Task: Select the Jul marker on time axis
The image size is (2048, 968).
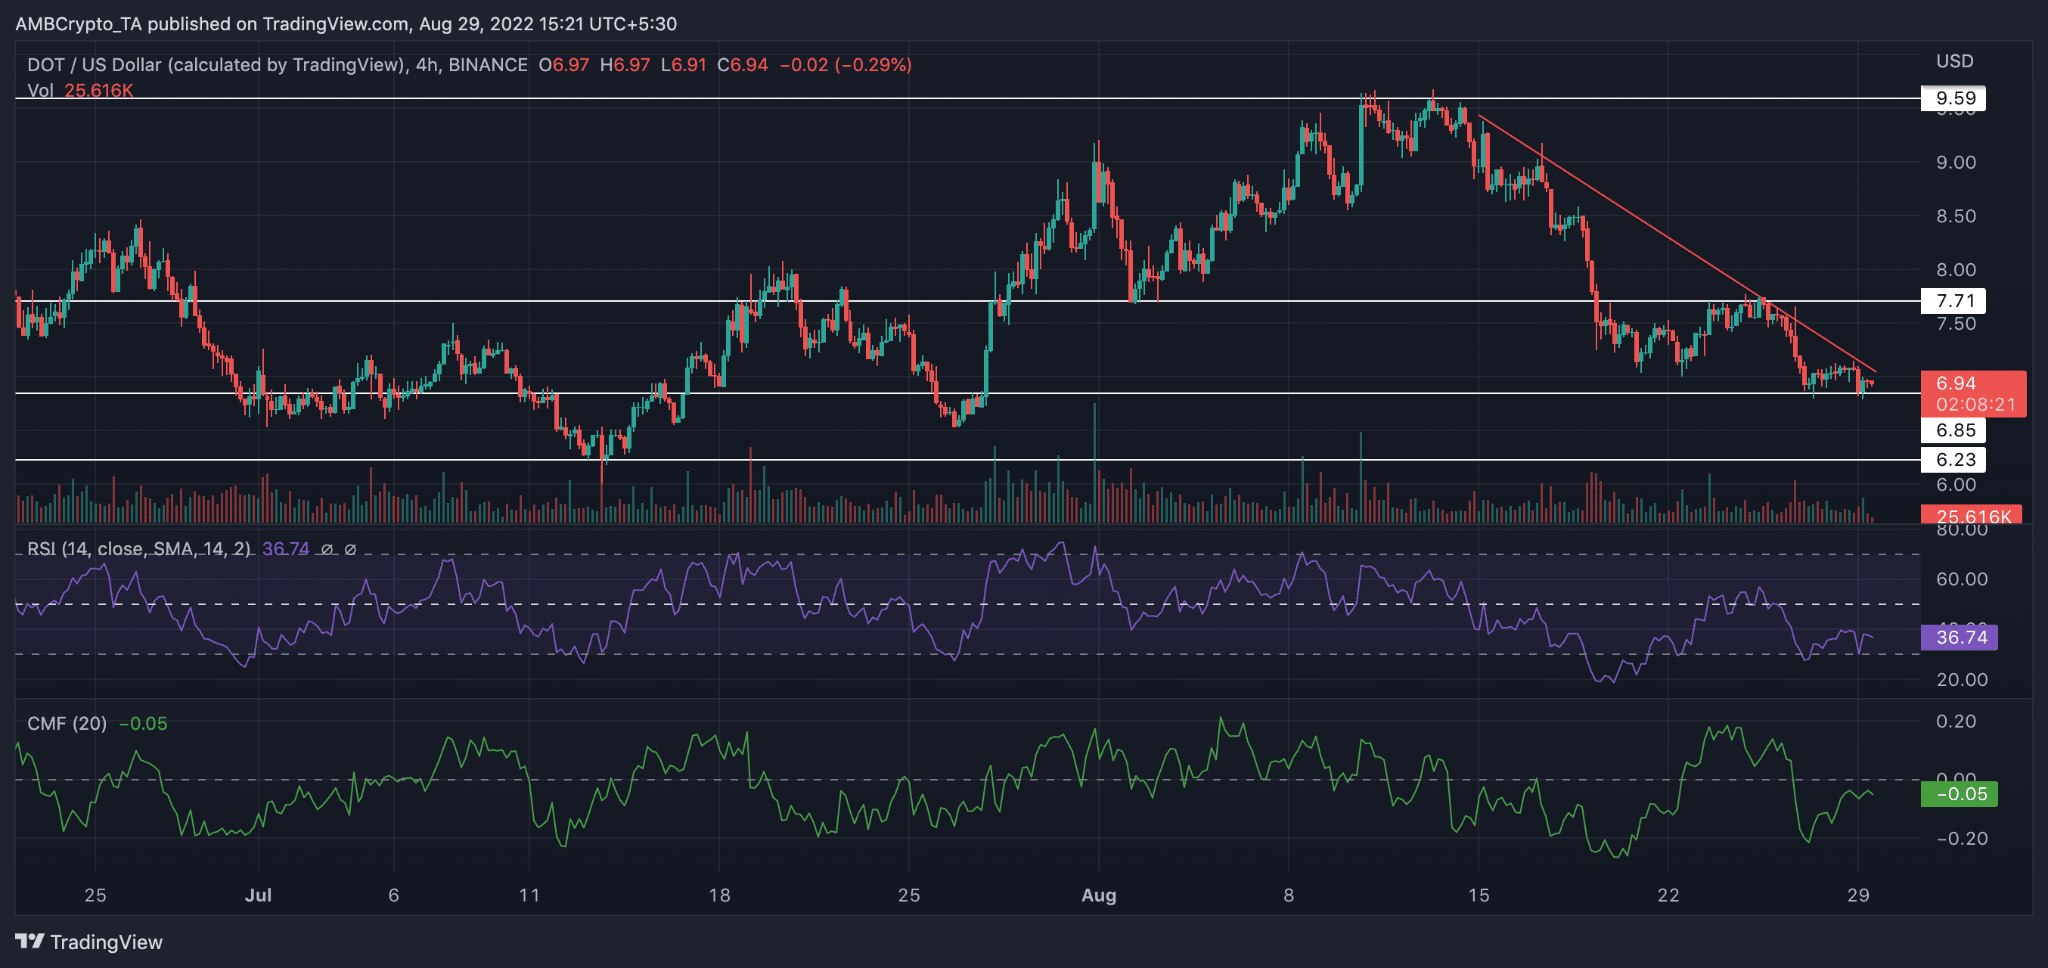Action: pos(258,895)
